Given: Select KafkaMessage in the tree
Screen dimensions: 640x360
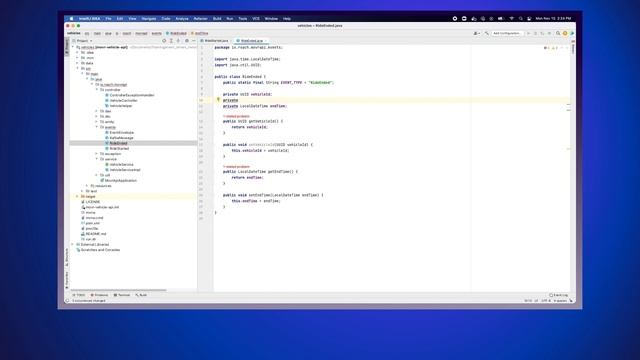Looking at the screenshot, I should click(121, 138).
